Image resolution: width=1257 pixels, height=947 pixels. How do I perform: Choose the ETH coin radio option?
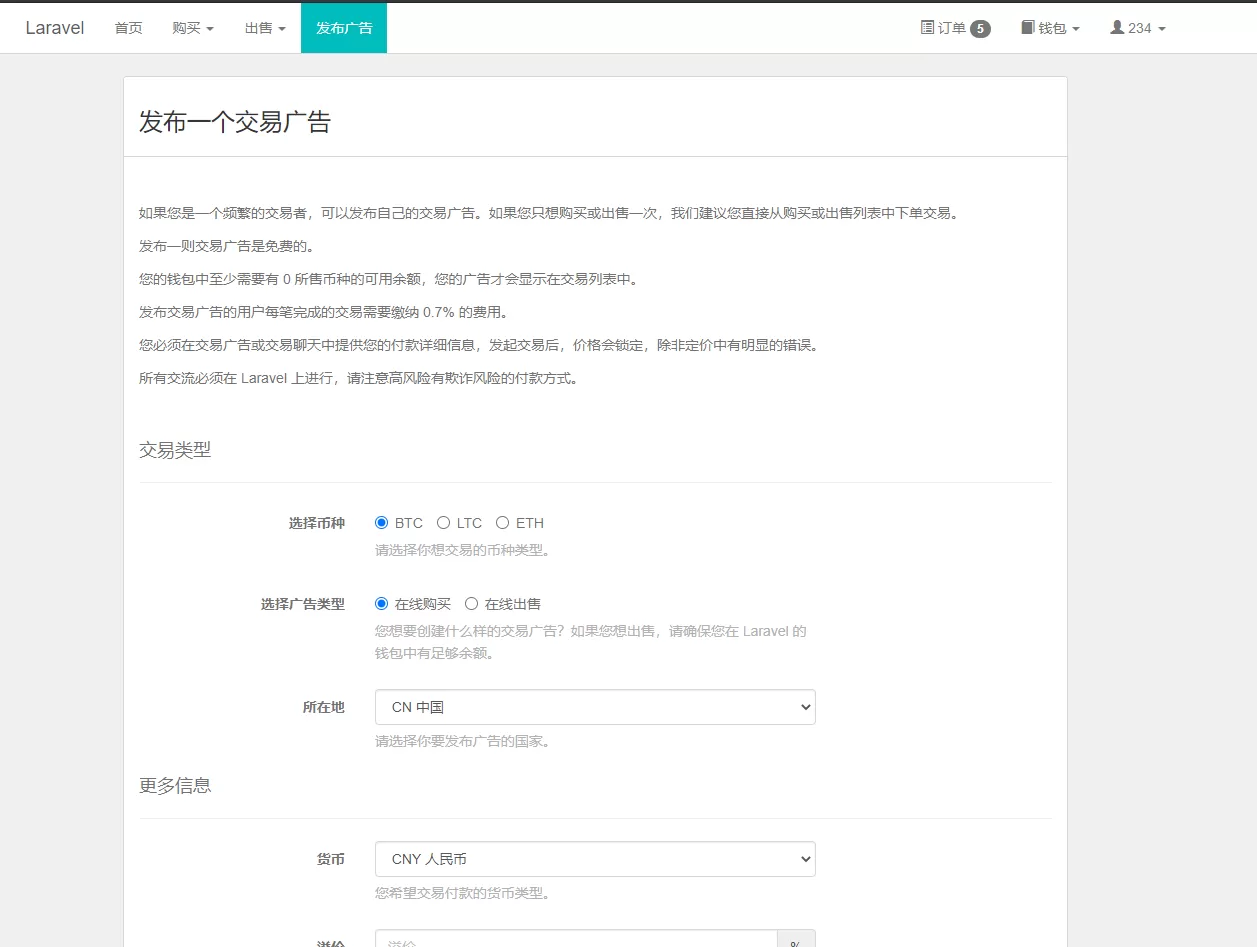pos(502,523)
